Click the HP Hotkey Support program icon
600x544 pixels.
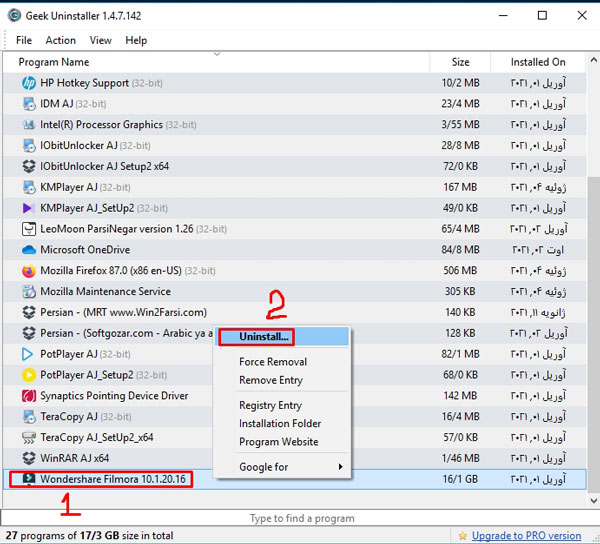point(29,83)
